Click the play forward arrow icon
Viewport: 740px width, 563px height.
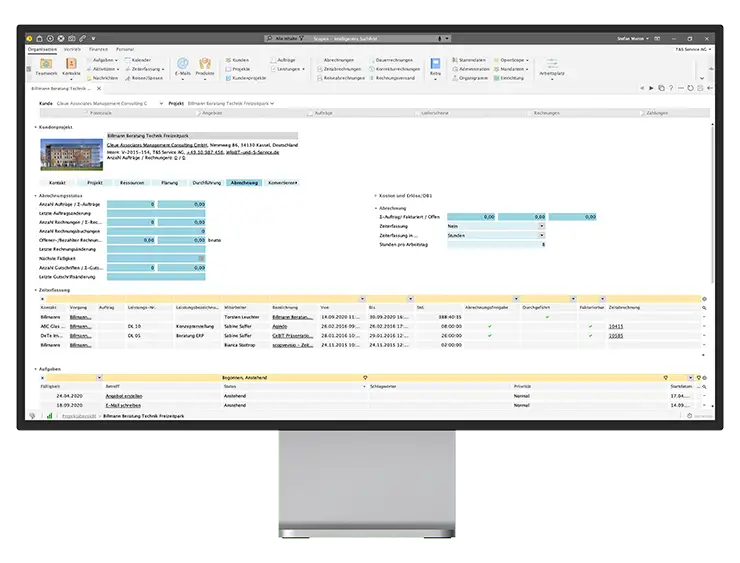pyautogui.click(x=651, y=88)
